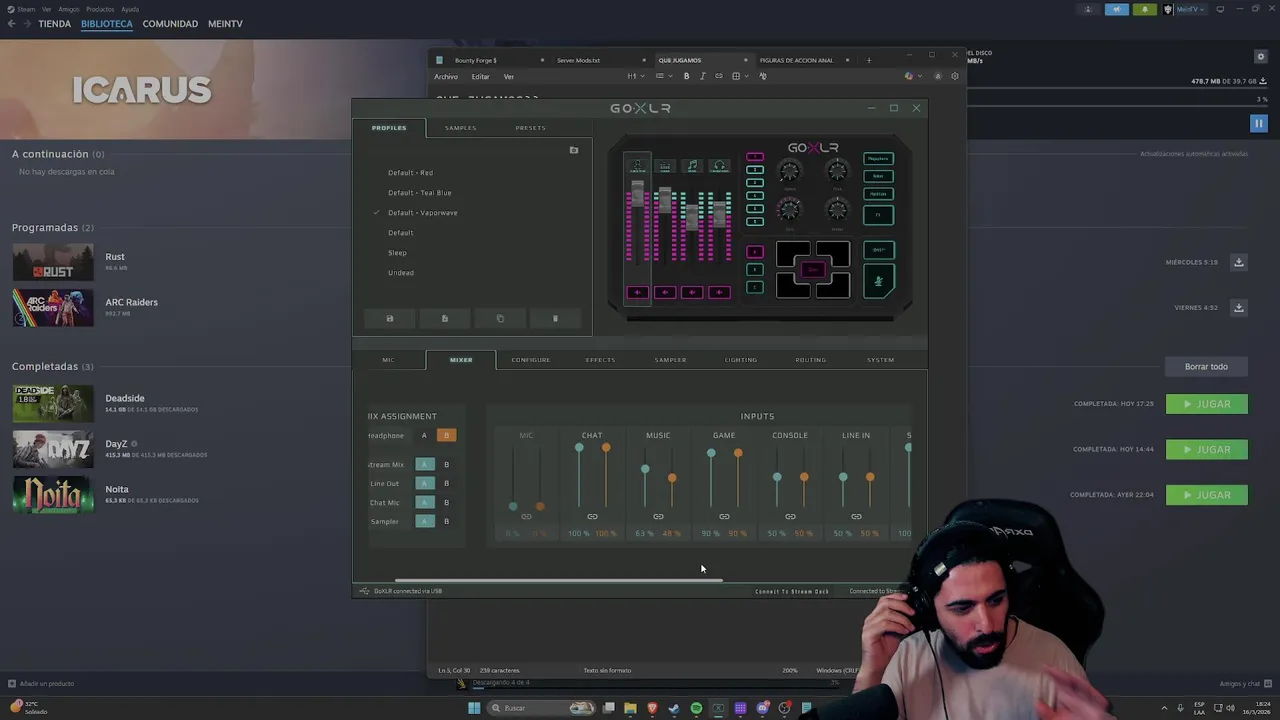Link the GAME input faders
The width and height of the screenshot is (1280, 720).
(x=724, y=517)
